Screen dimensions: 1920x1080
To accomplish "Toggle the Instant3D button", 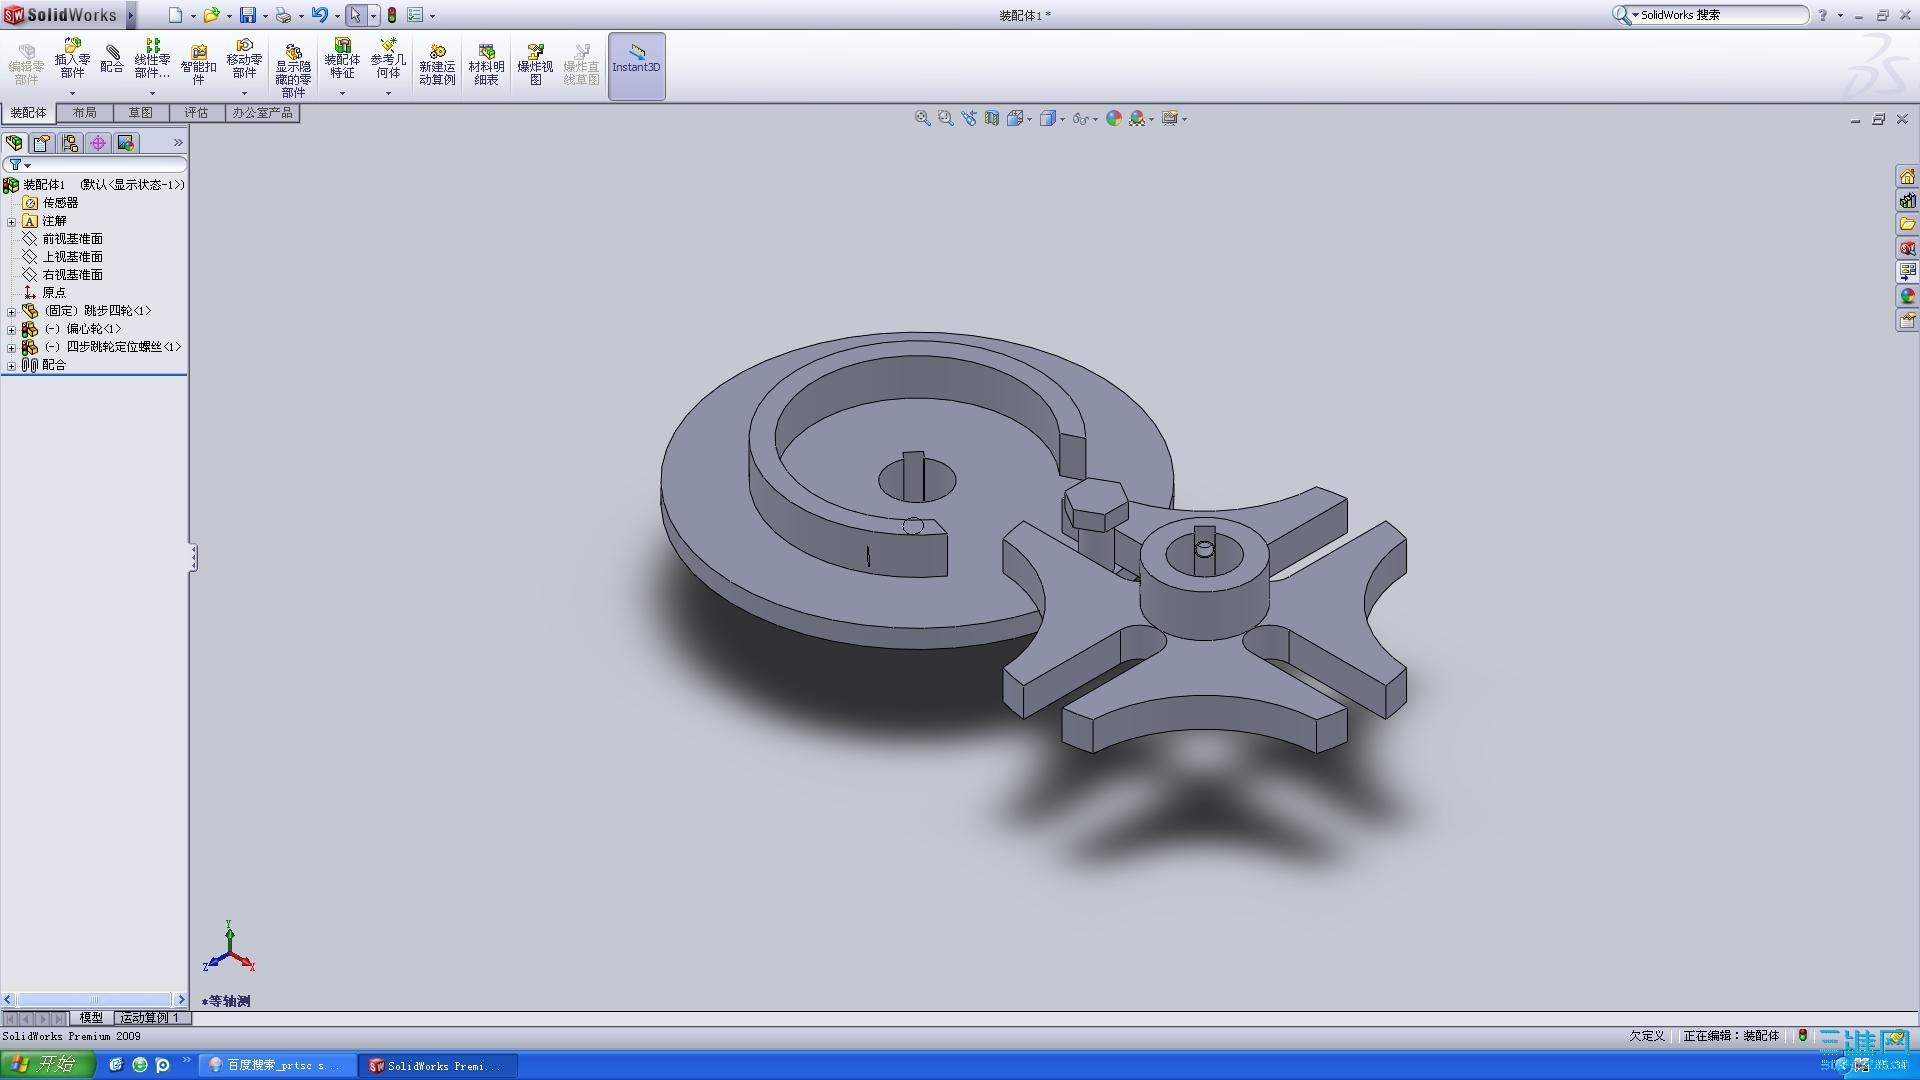I will [636, 64].
